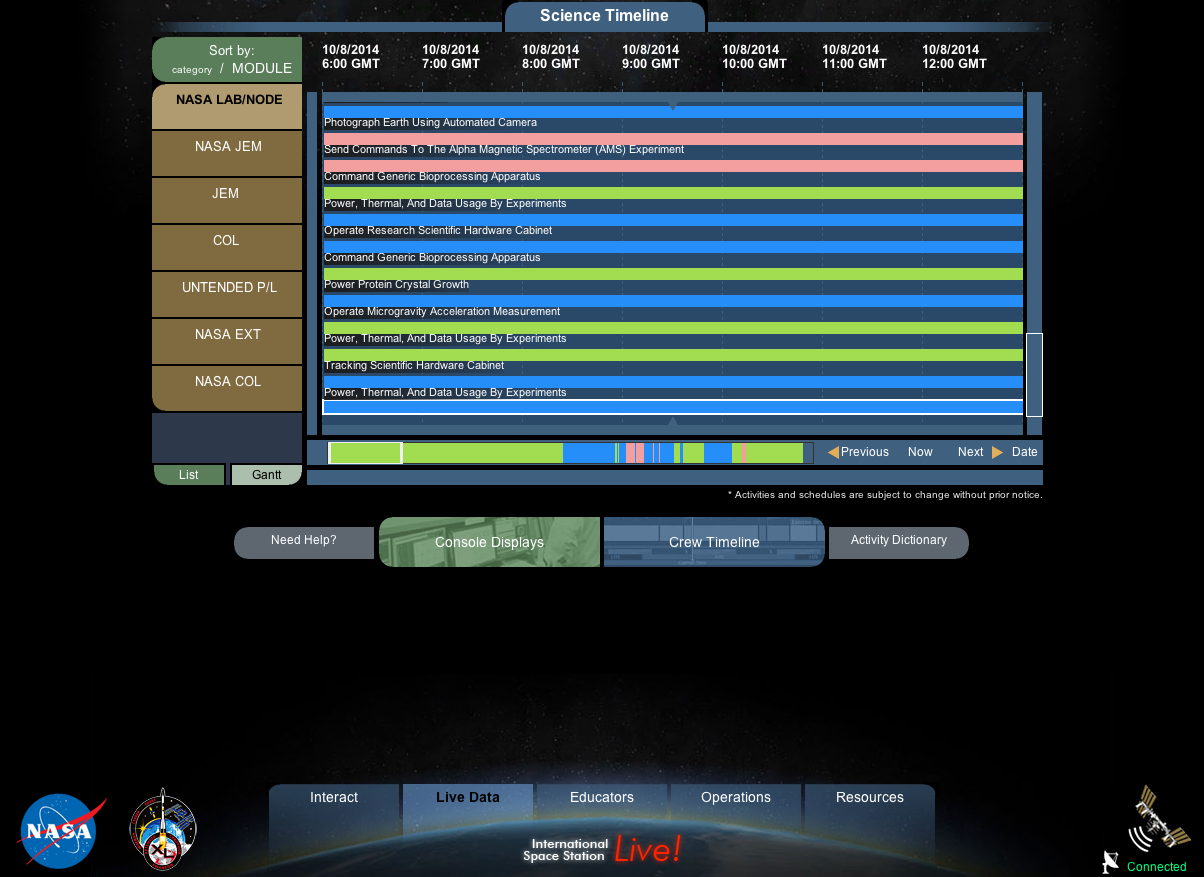The width and height of the screenshot is (1204, 877).
Task: Open the Console Displays panel
Action: tap(488, 542)
